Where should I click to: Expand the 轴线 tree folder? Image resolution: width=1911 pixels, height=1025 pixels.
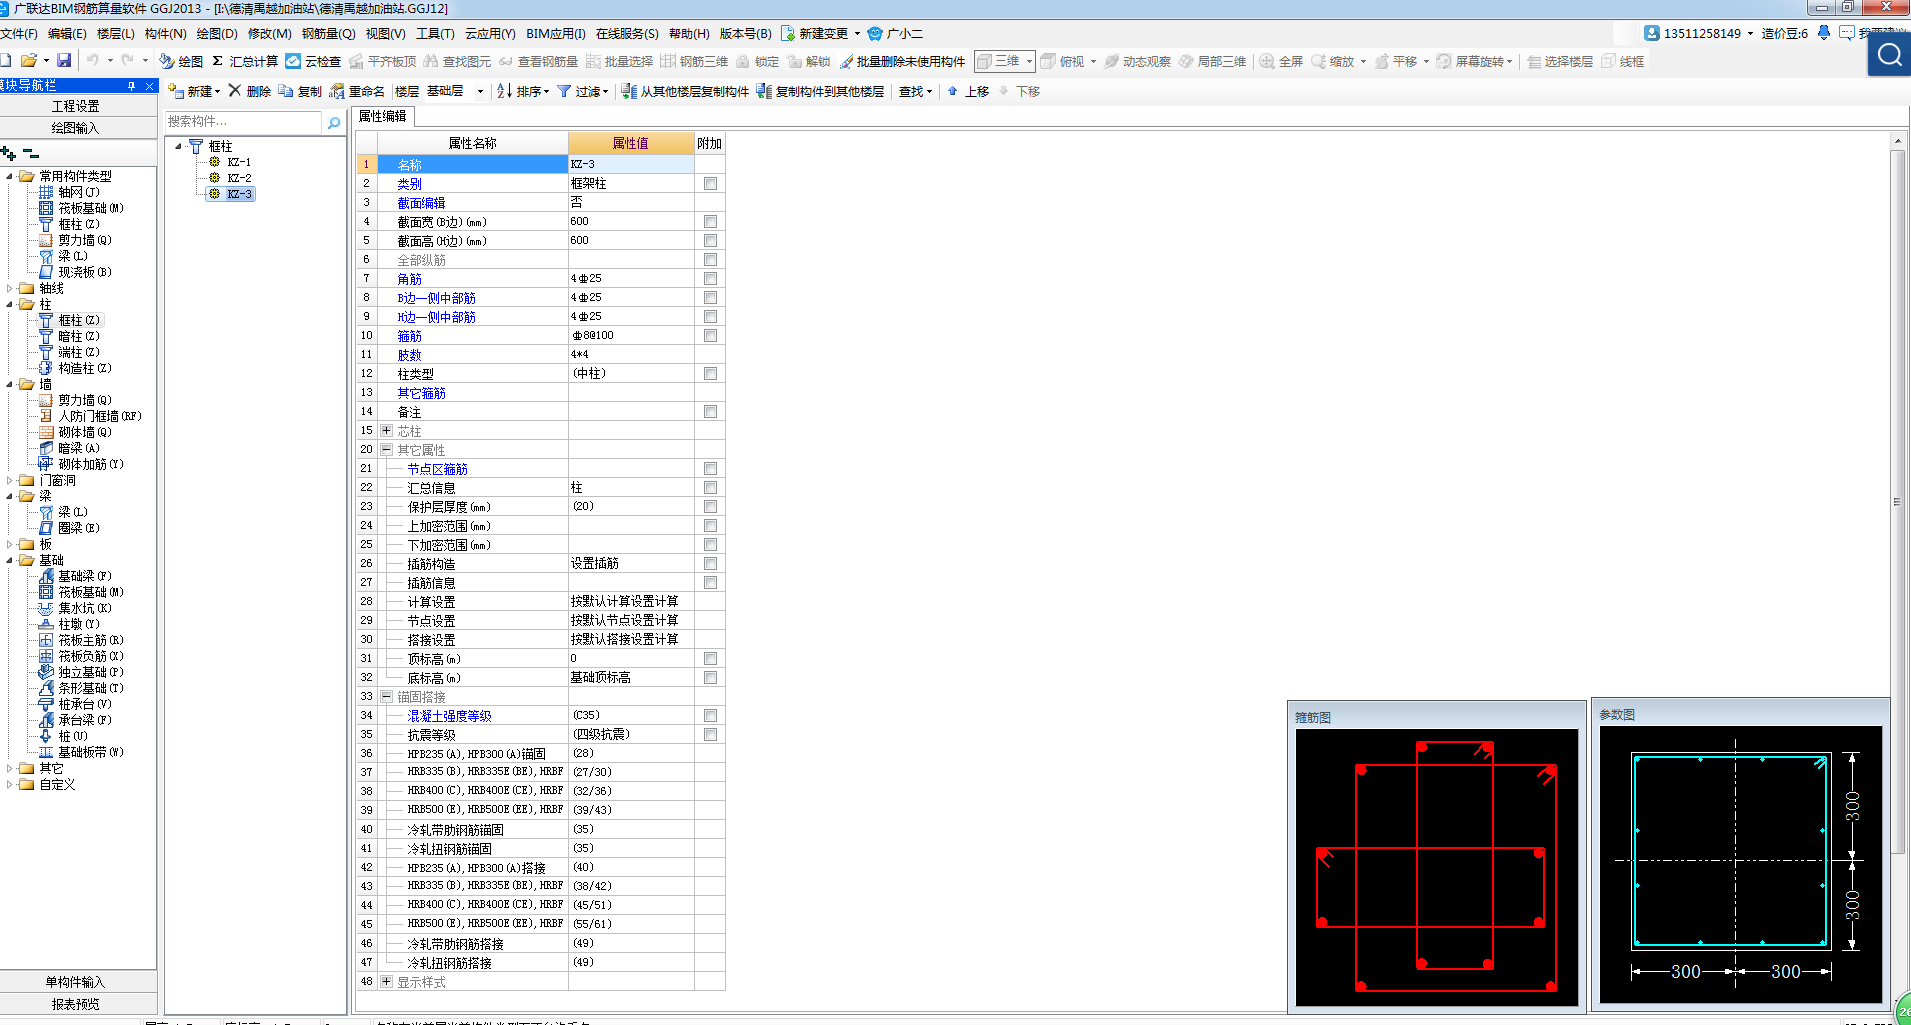pos(9,289)
